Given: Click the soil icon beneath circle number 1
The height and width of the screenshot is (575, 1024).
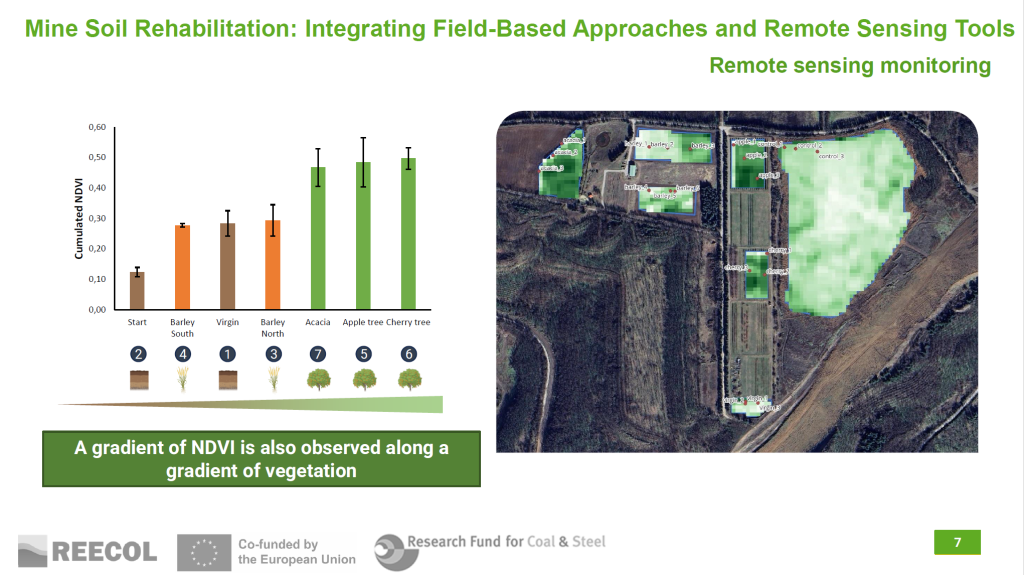Looking at the screenshot, I should tap(227, 379).
